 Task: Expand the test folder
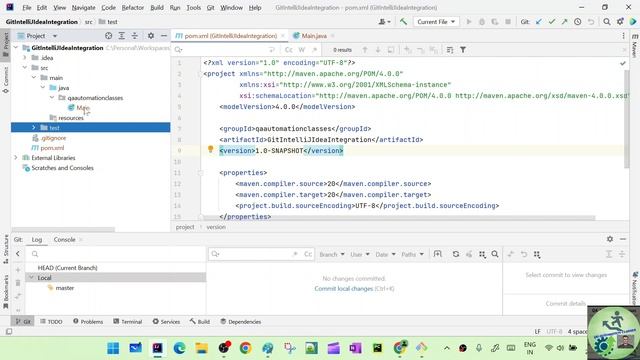pos(34,128)
